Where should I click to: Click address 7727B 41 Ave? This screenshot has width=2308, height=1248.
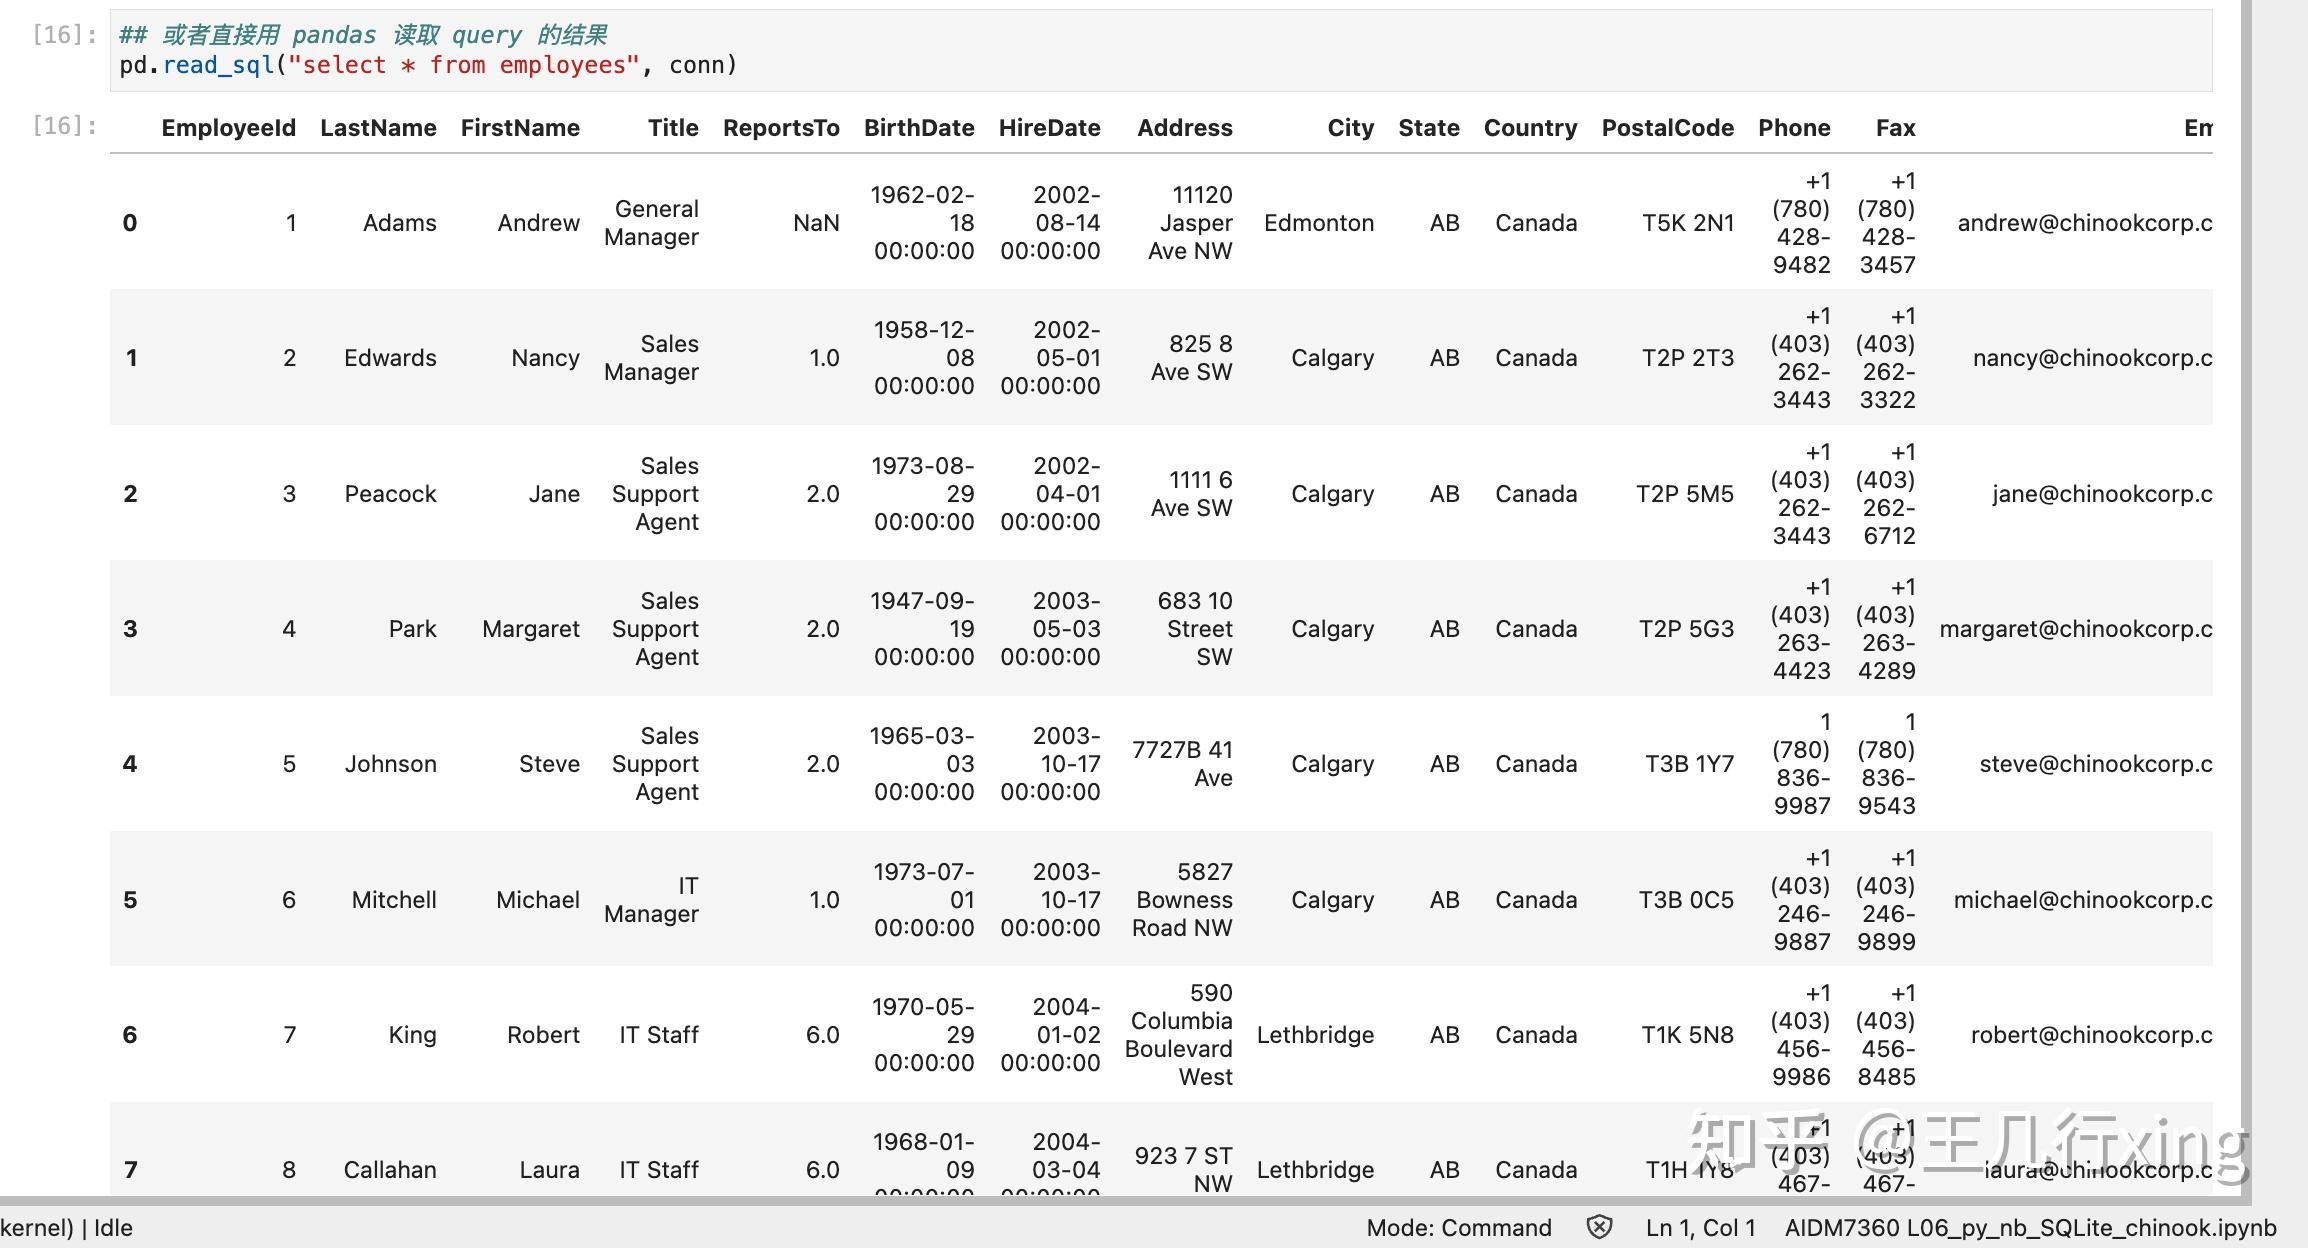coord(1182,764)
